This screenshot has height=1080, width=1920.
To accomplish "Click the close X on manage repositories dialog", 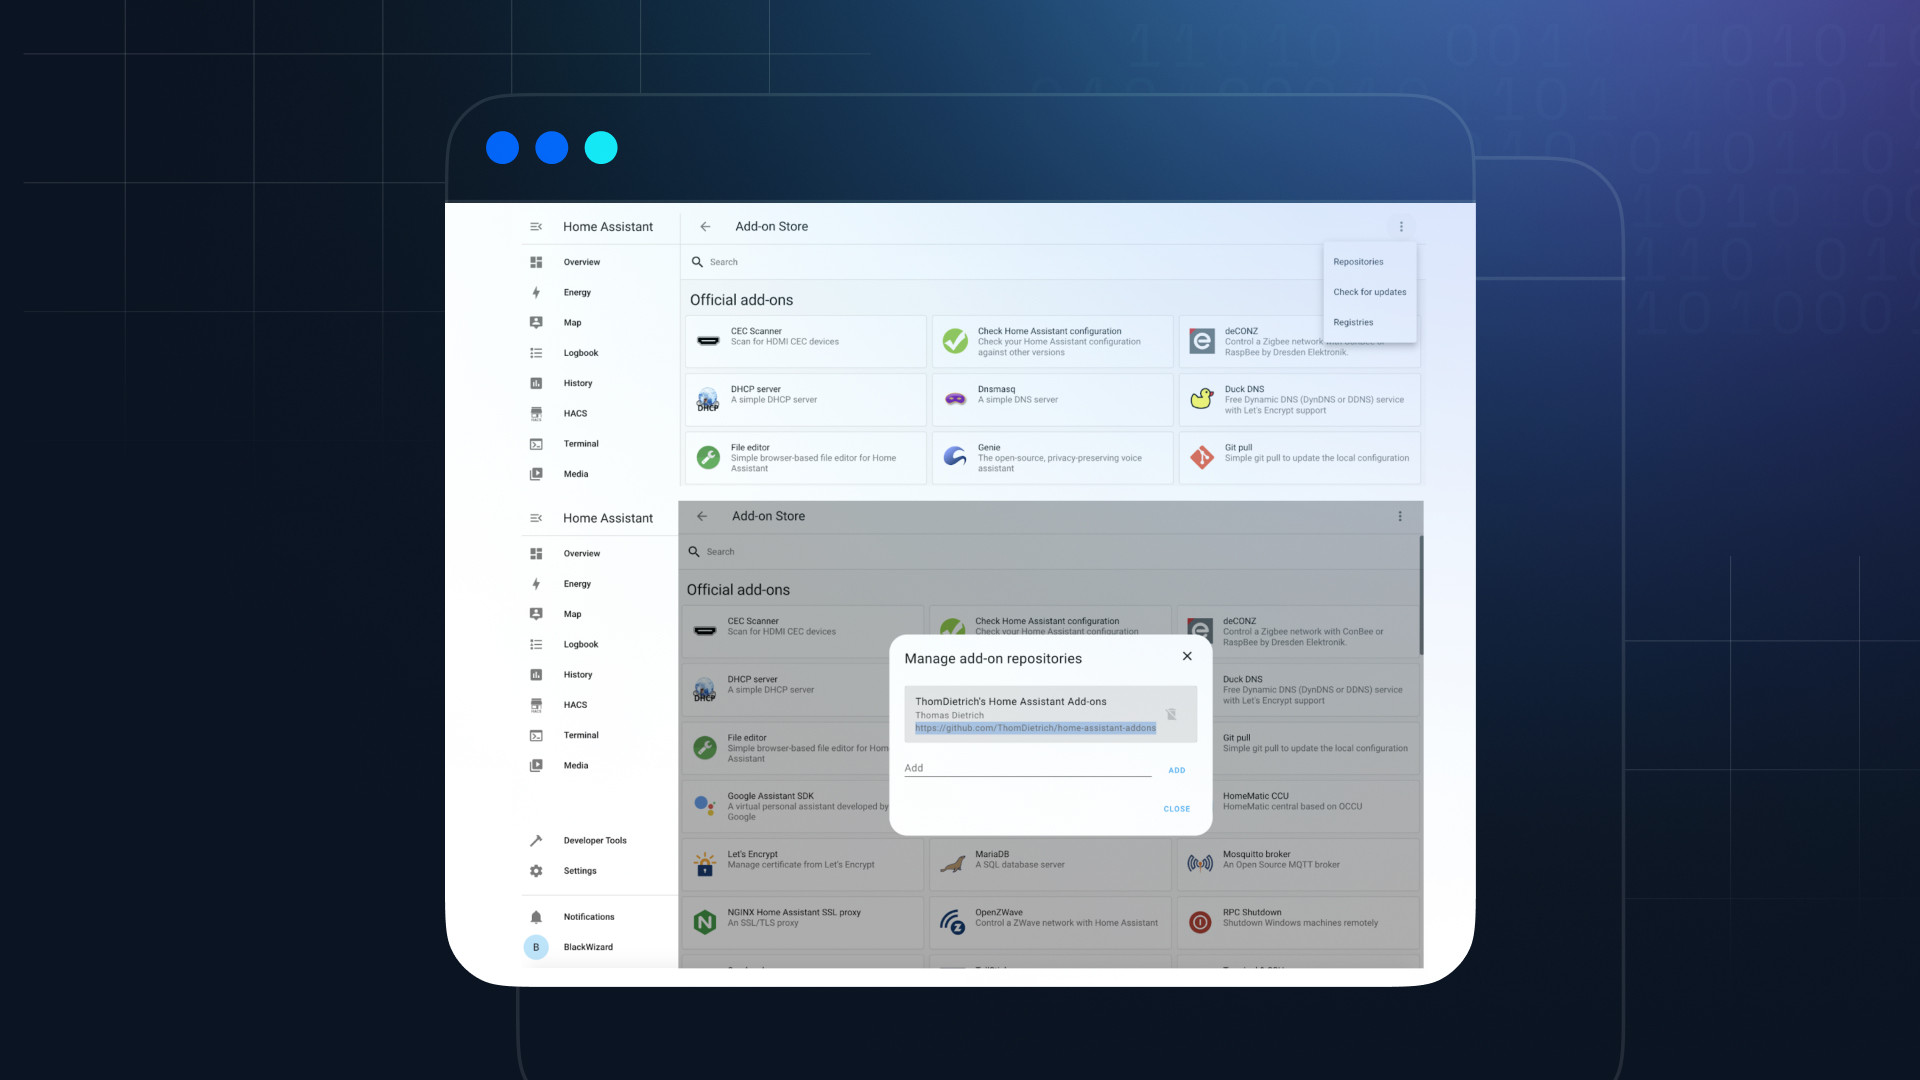I will (1187, 657).
